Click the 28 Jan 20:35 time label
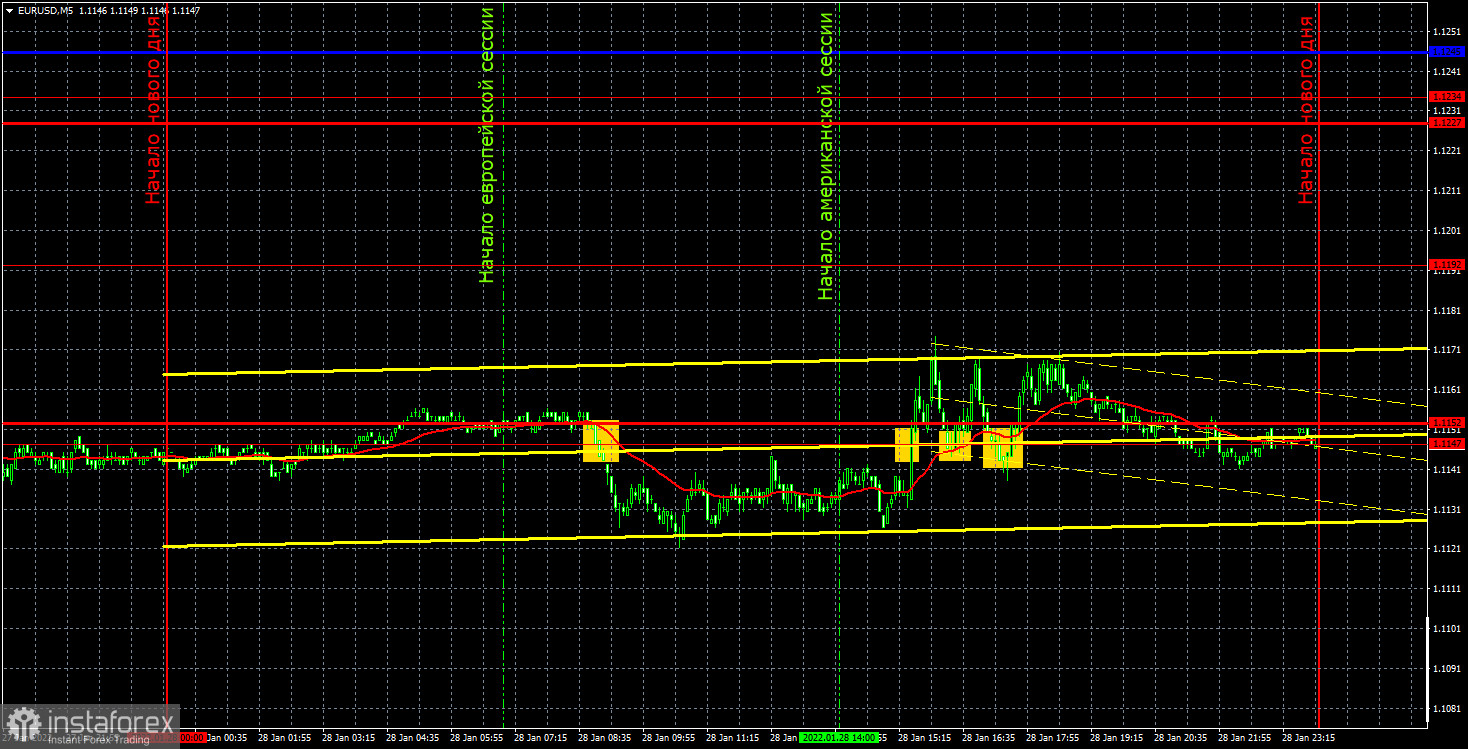 click(x=1179, y=737)
